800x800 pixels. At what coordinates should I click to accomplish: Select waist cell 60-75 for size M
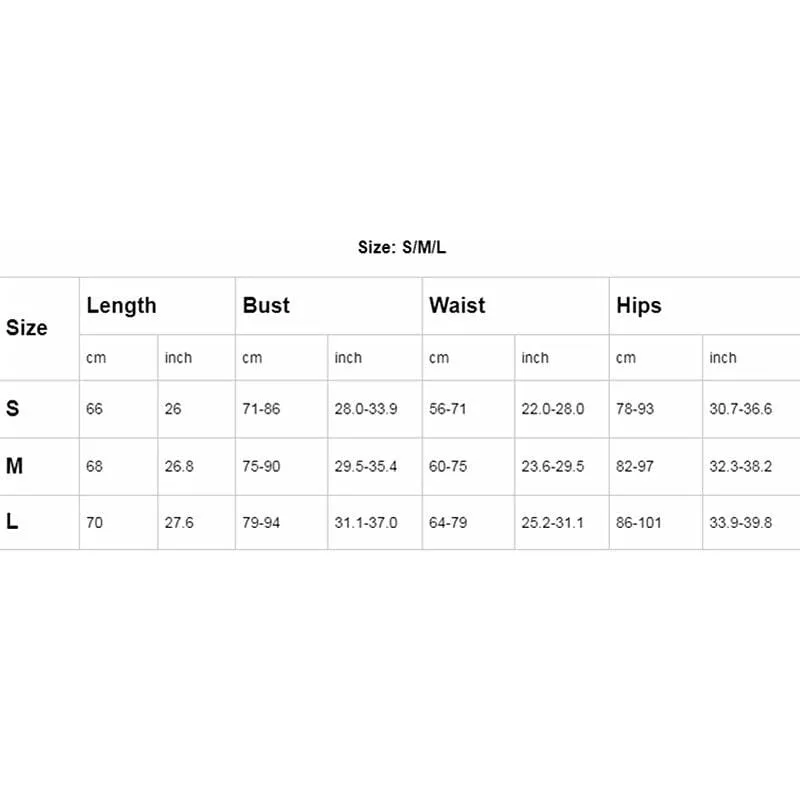448,466
